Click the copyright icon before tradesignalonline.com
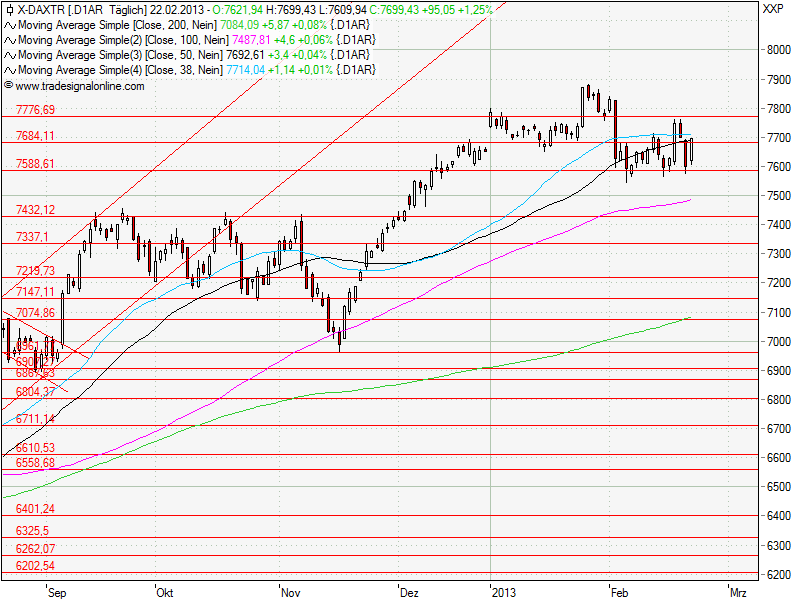The width and height of the screenshot is (800, 600). click(11, 85)
